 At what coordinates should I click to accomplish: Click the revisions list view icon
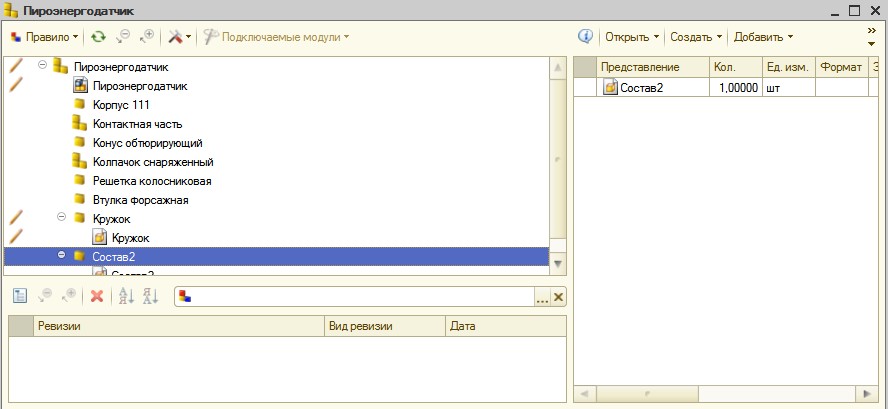[x=20, y=296]
